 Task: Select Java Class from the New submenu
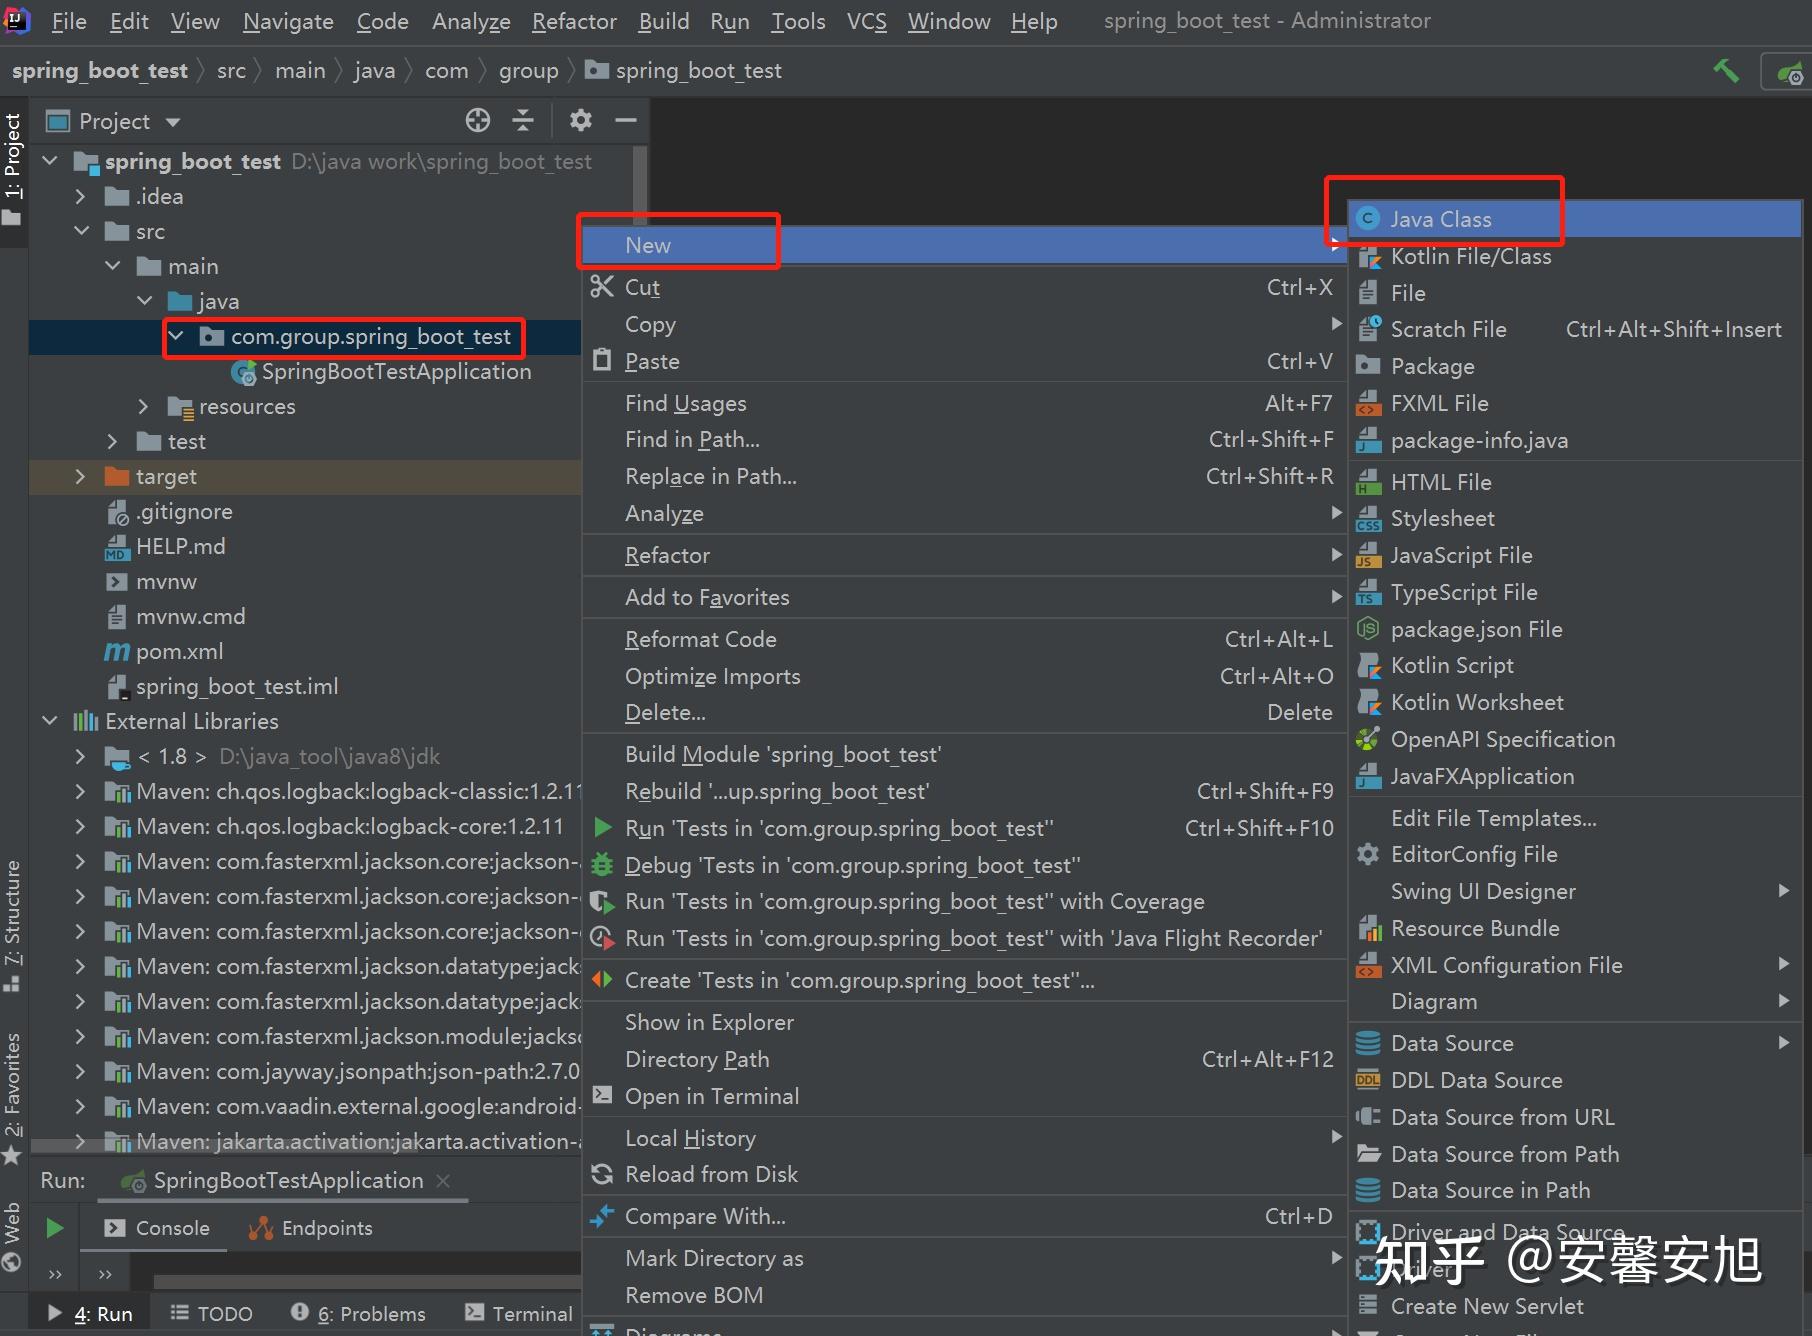(1440, 218)
